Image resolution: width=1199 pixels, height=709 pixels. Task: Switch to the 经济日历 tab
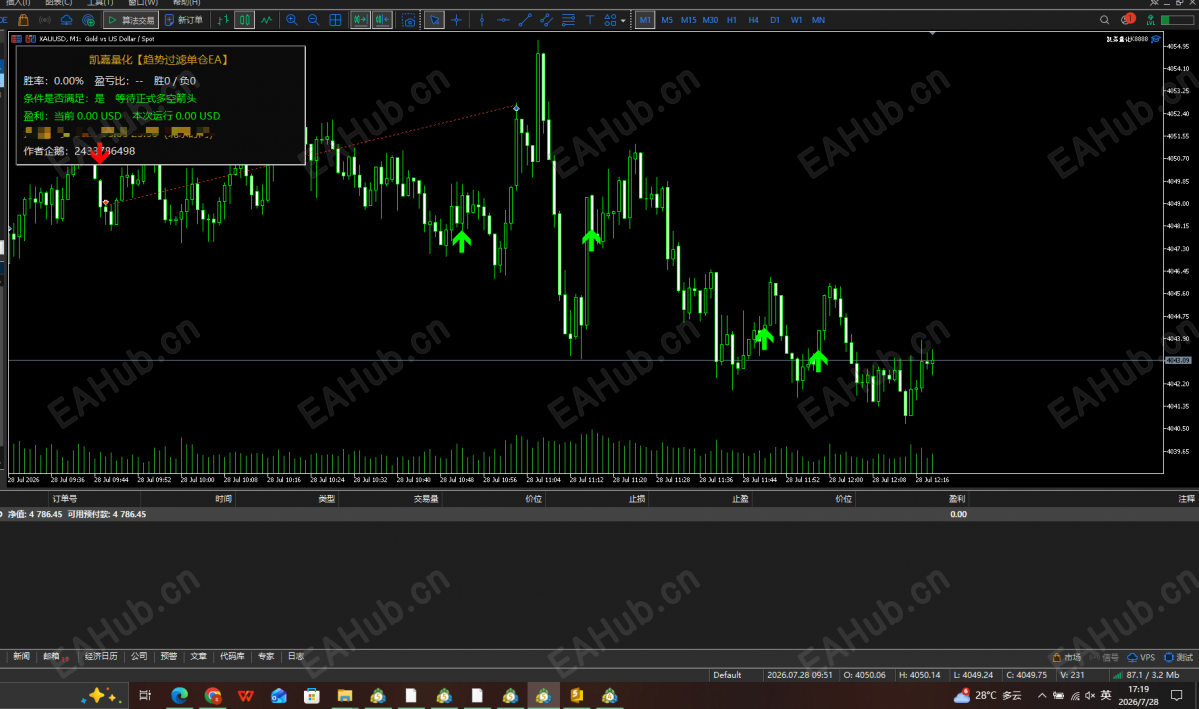(x=101, y=656)
